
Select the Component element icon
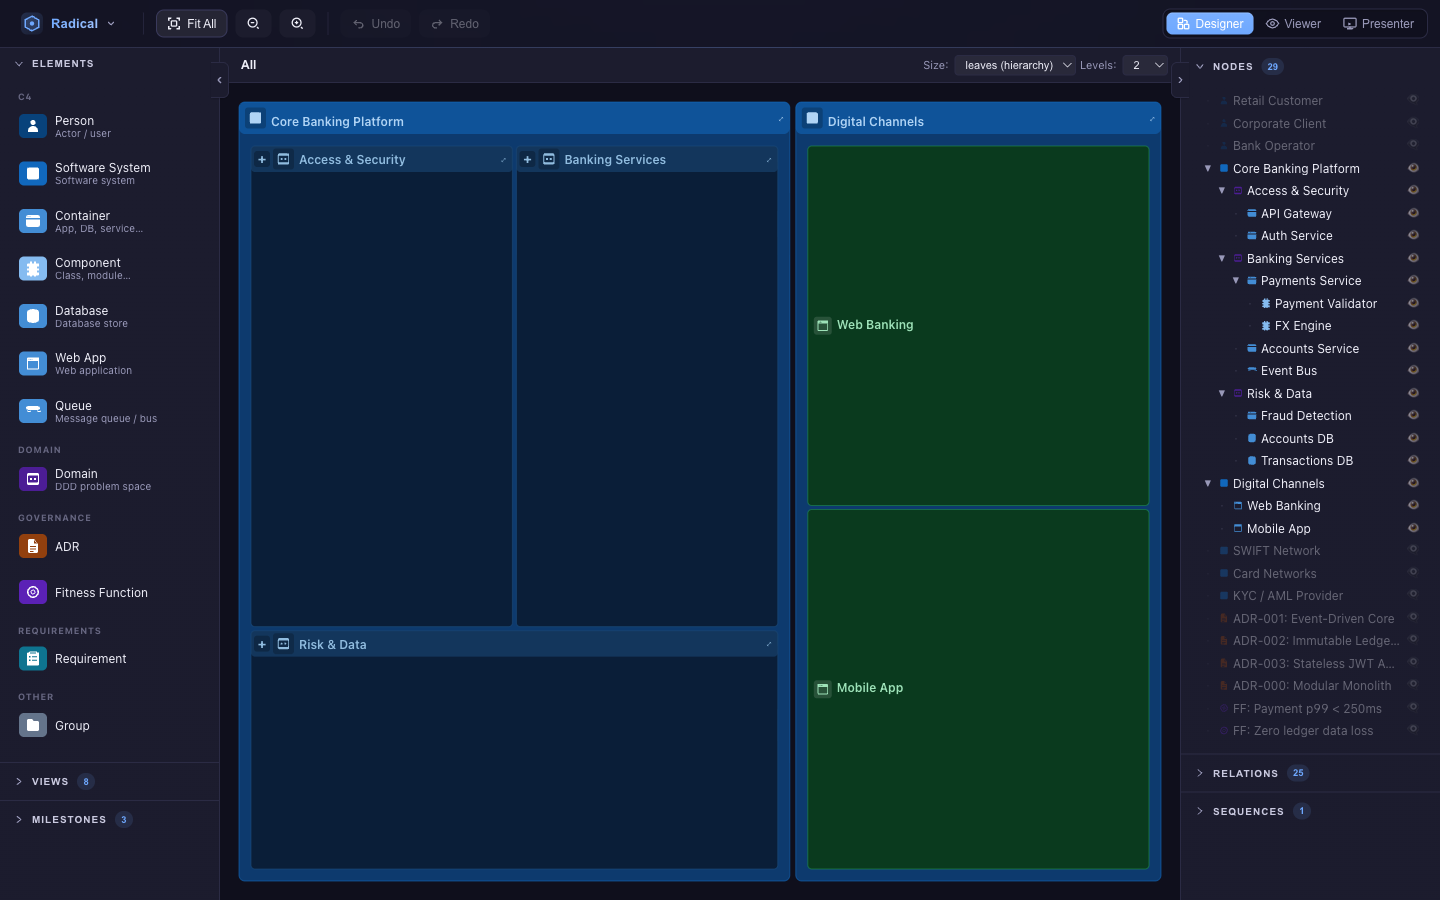pos(33,269)
